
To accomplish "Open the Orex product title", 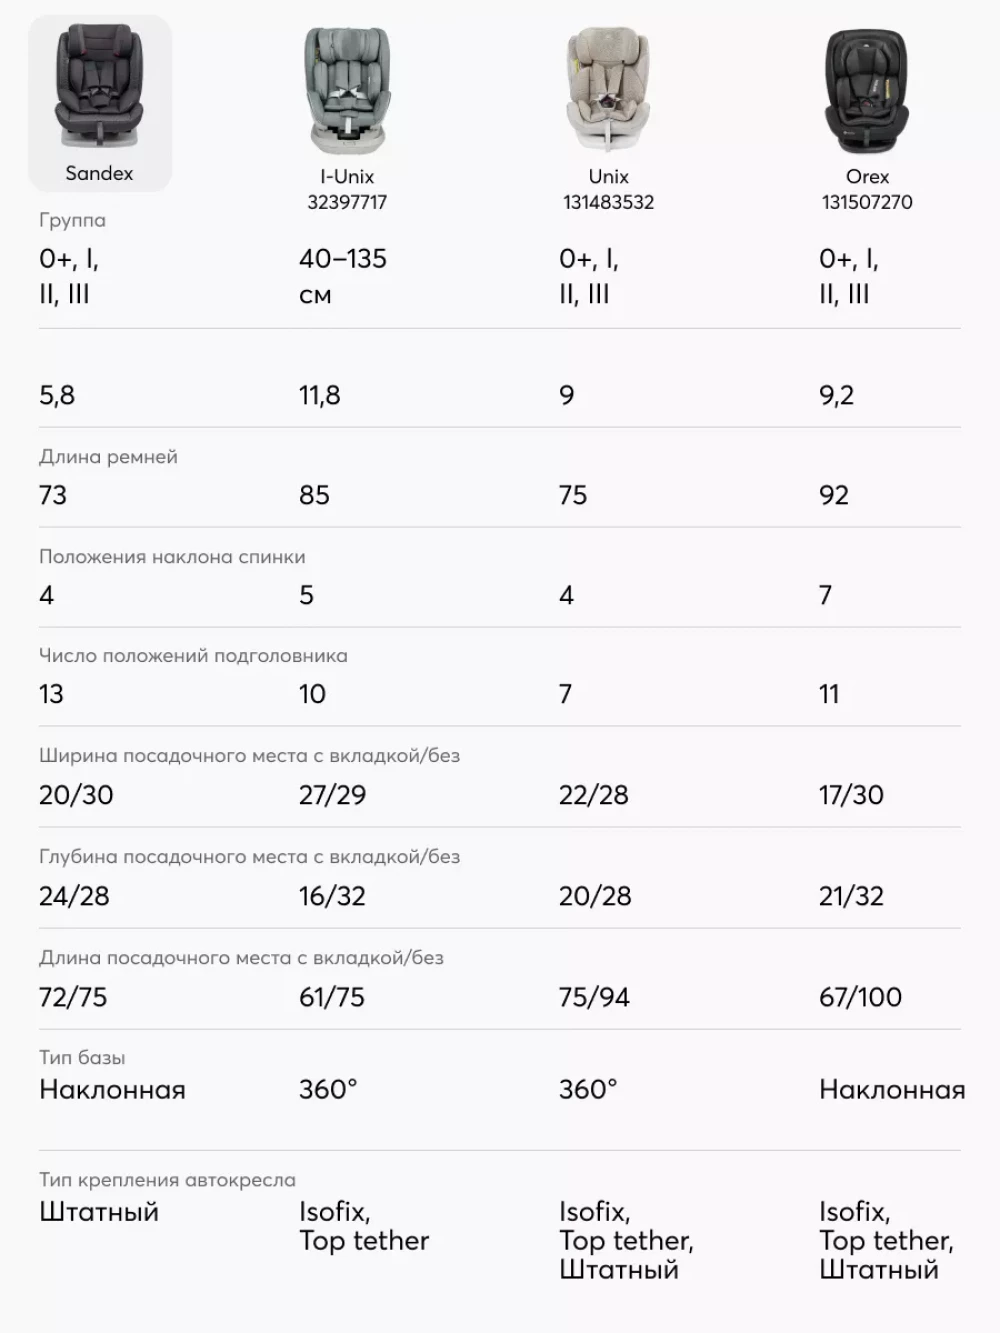I will click(867, 176).
